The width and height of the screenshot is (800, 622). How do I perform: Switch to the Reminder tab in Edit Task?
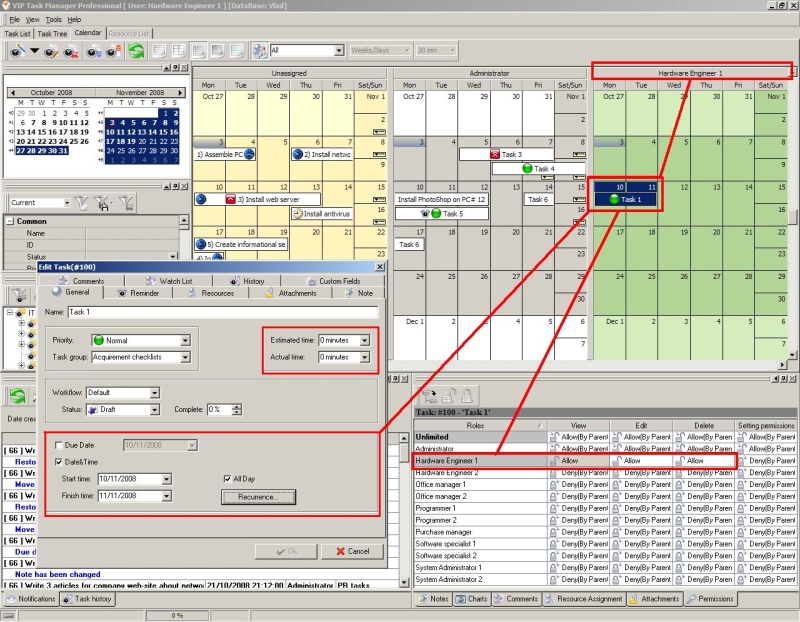139,293
